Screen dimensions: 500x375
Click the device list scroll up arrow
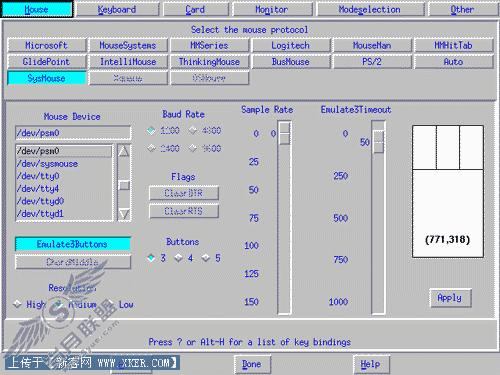124,152
